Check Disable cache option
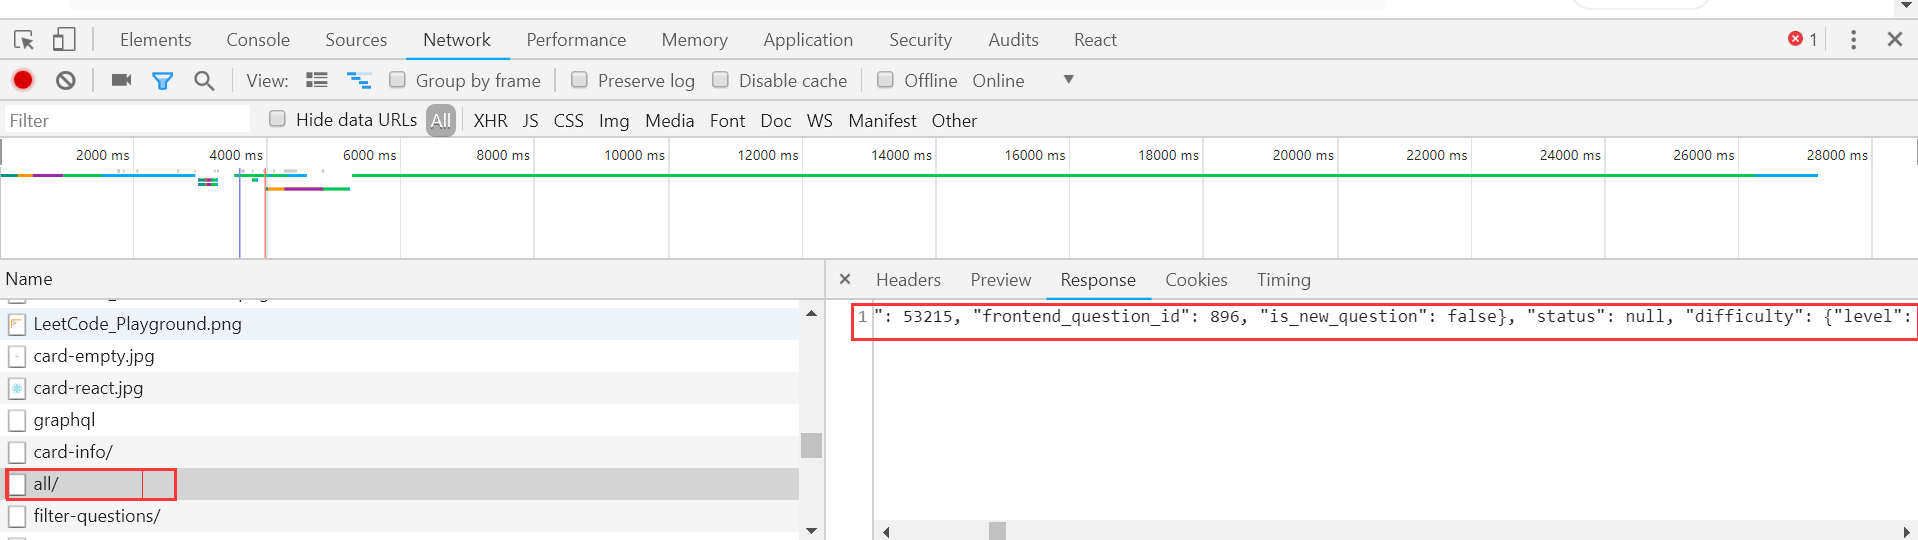1918x540 pixels. pyautogui.click(x=720, y=79)
